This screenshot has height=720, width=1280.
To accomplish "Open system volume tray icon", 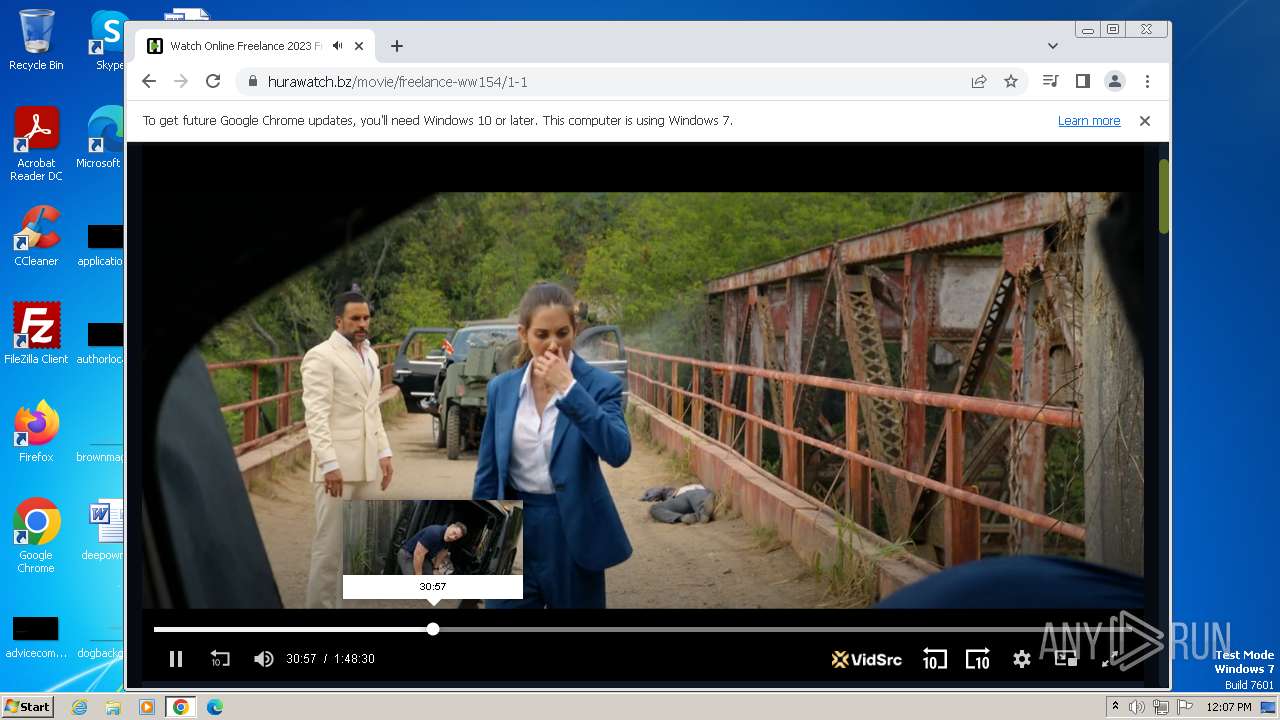I will pyautogui.click(x=1137, y=707).
